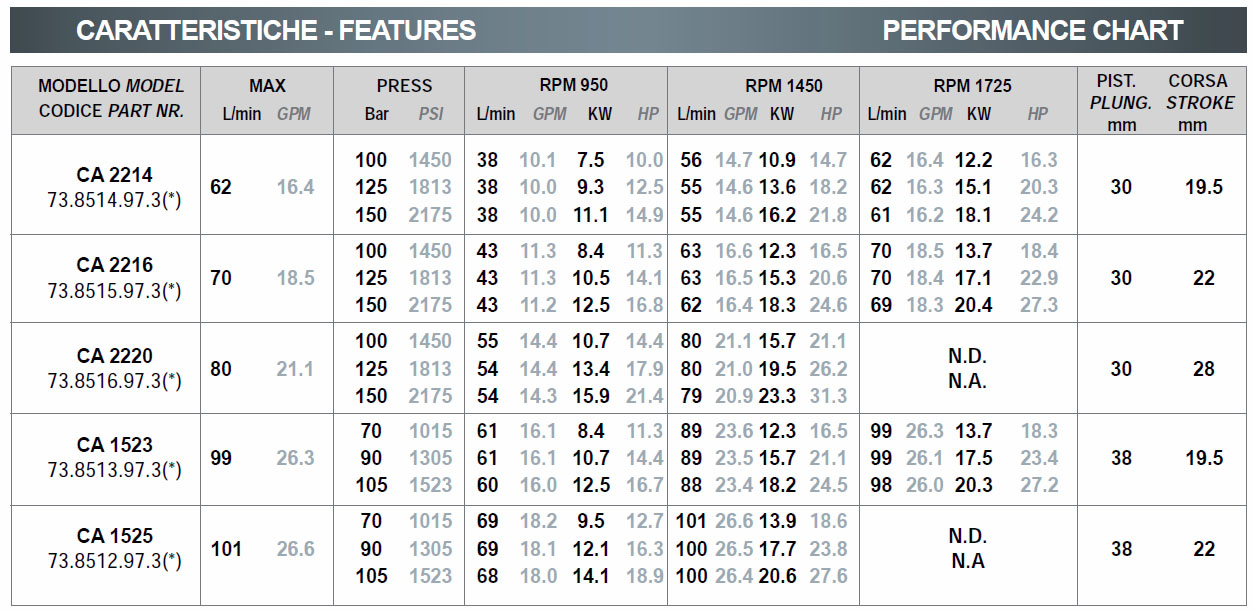1253x611 pixels.
Task: Click part number 73.8513.97.3(*)
Action: click(115, 470)
